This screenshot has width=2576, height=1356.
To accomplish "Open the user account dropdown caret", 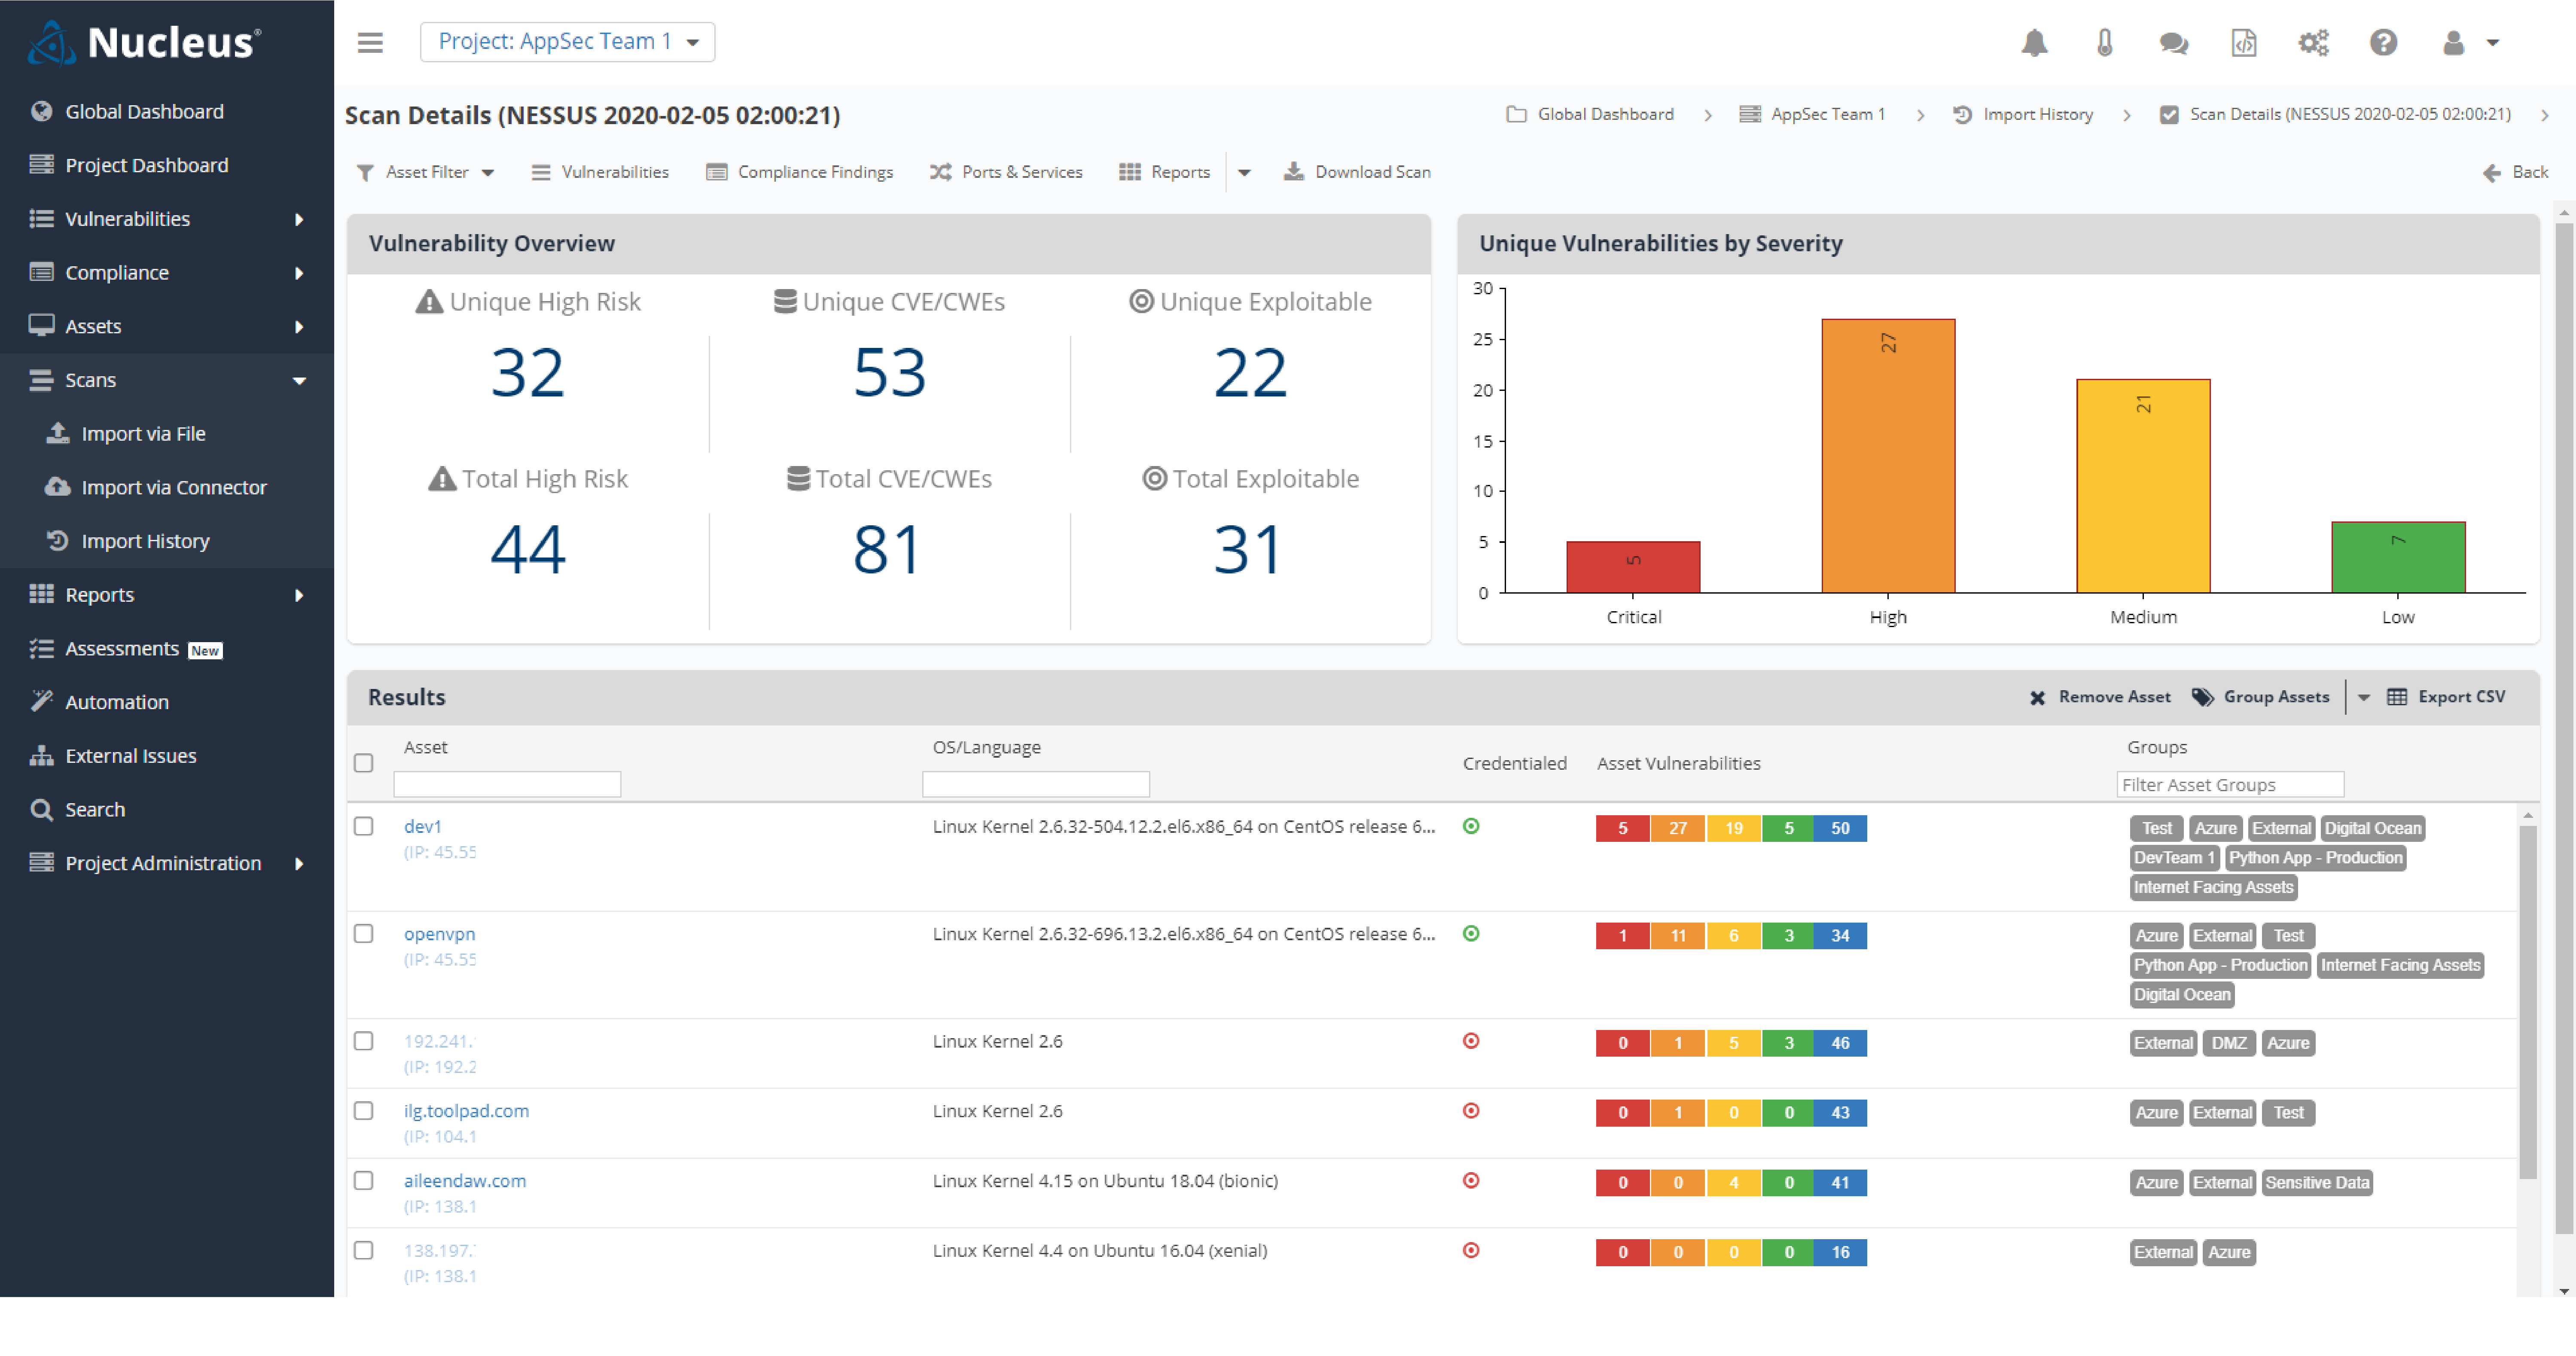I will (x=2493, y=43).
